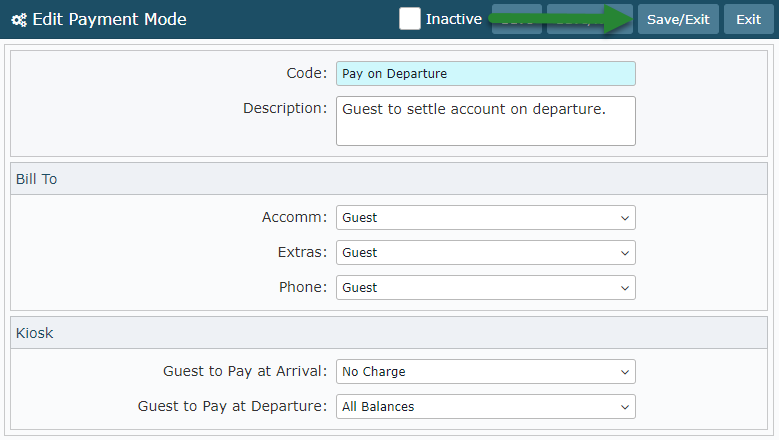Focus the Code input field
This screenshot has height=440, width=779.
pyautogui.click(x=485, y=74)
